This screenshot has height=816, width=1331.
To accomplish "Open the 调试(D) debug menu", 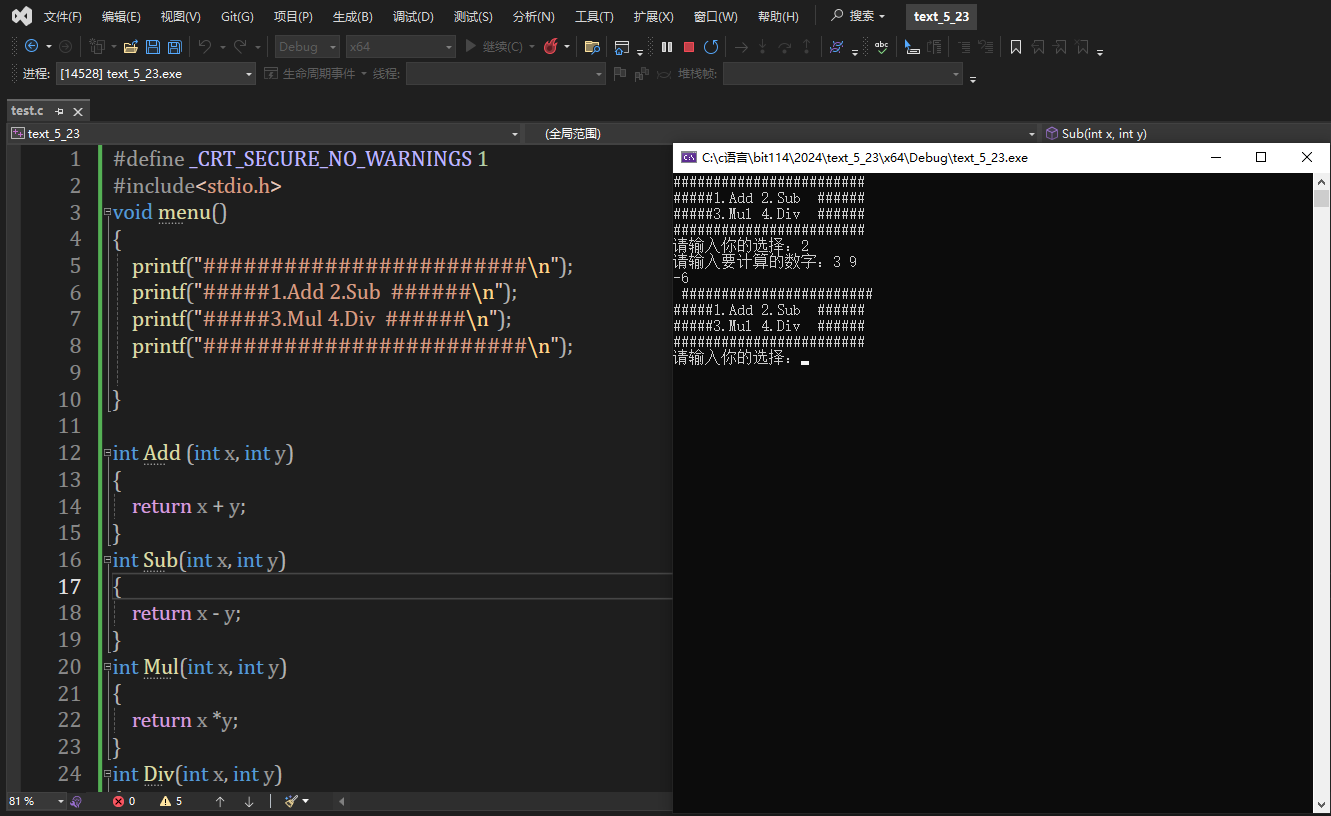I will pos(413,16).
